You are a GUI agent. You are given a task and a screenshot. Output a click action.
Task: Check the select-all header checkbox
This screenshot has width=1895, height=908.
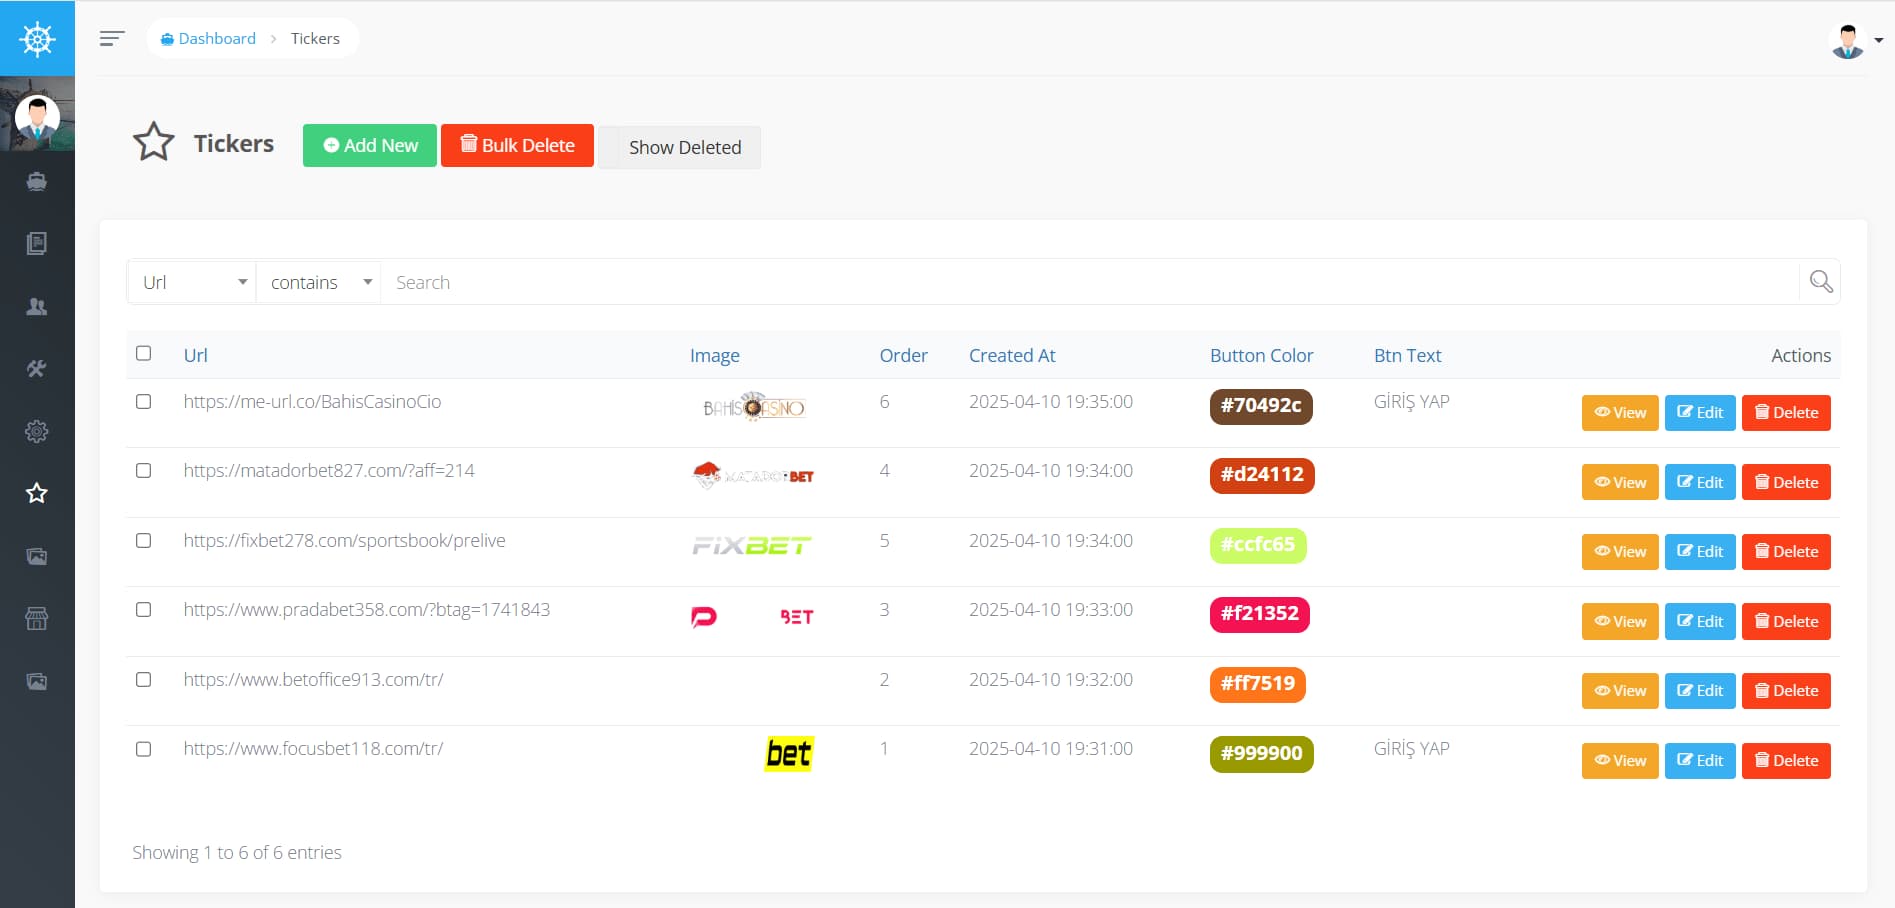tap(144, 353)
